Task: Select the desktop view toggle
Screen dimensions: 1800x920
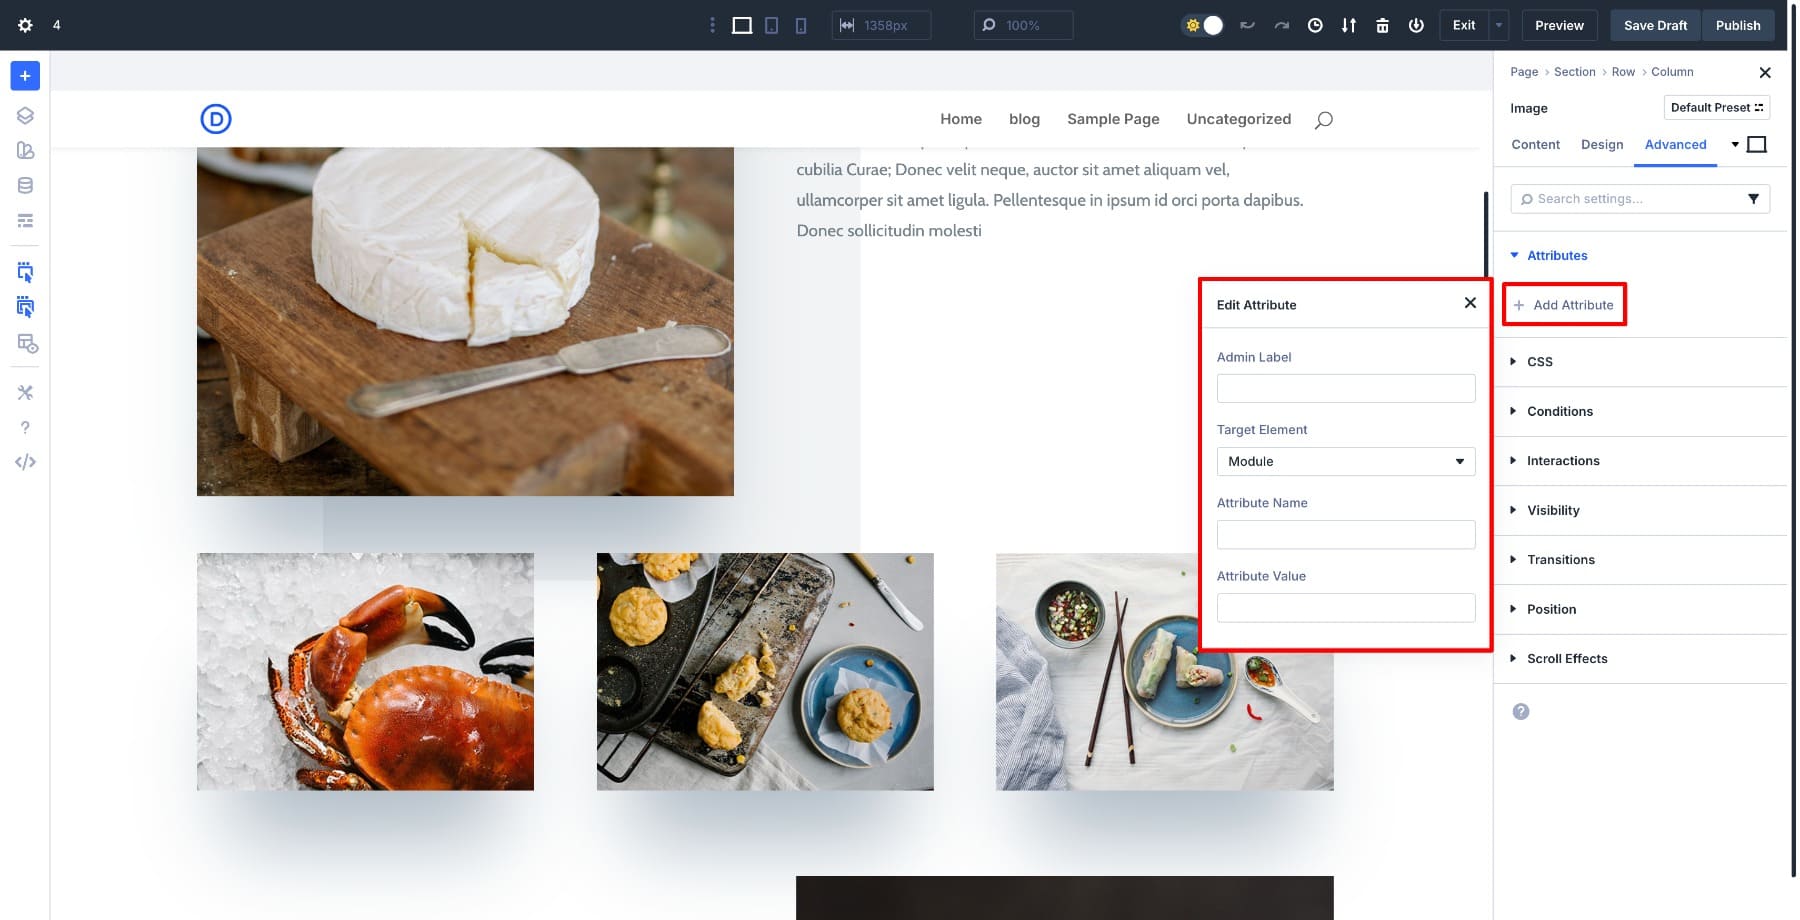Action: click(742, 25)
